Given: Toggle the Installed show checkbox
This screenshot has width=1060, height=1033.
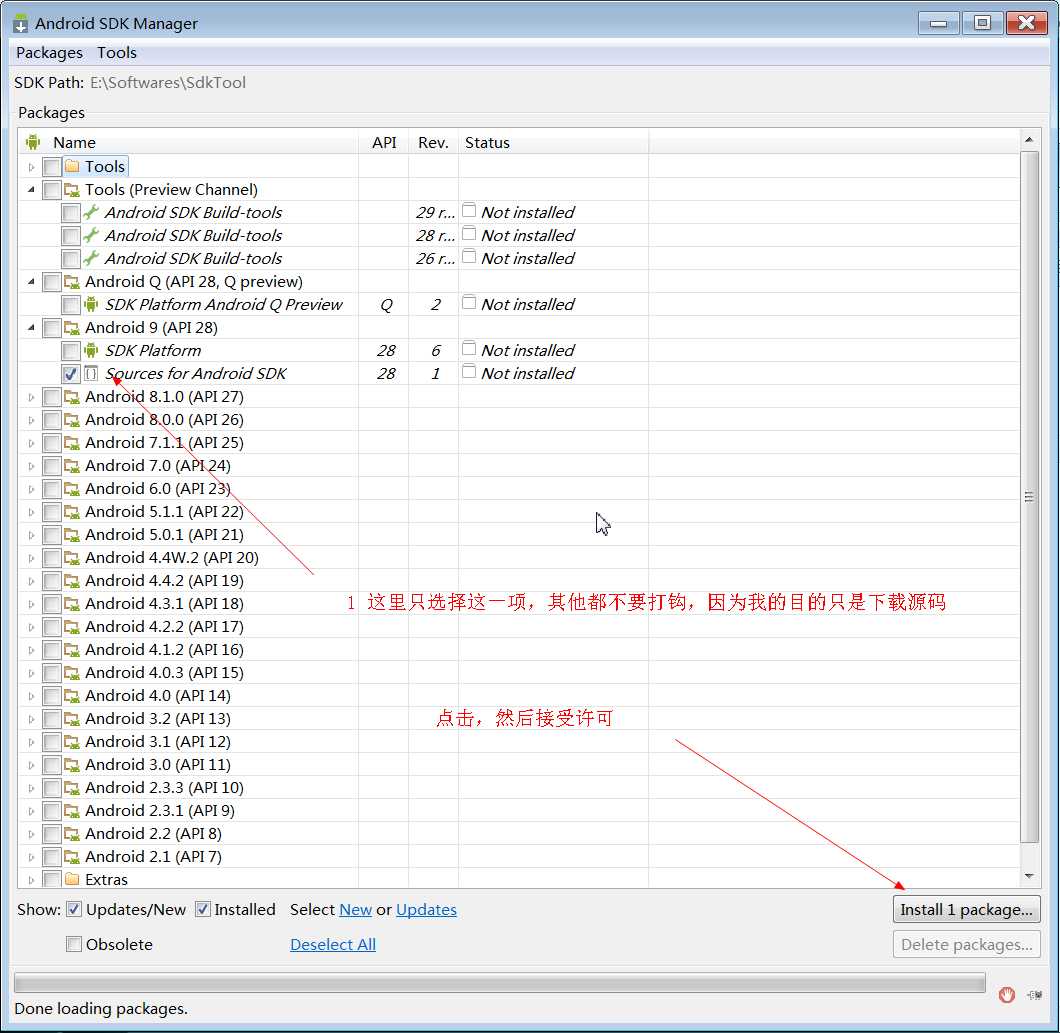Looking at the screenshot, I should click(202, 909).
